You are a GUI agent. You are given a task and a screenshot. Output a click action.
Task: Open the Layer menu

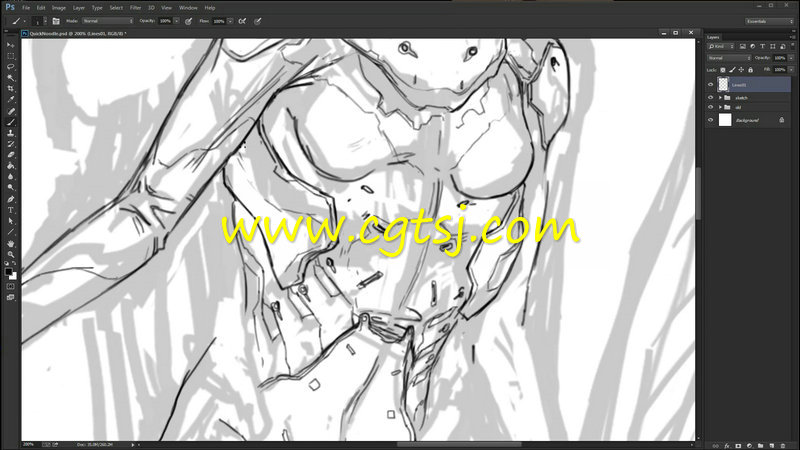click(x=79, y=8)
